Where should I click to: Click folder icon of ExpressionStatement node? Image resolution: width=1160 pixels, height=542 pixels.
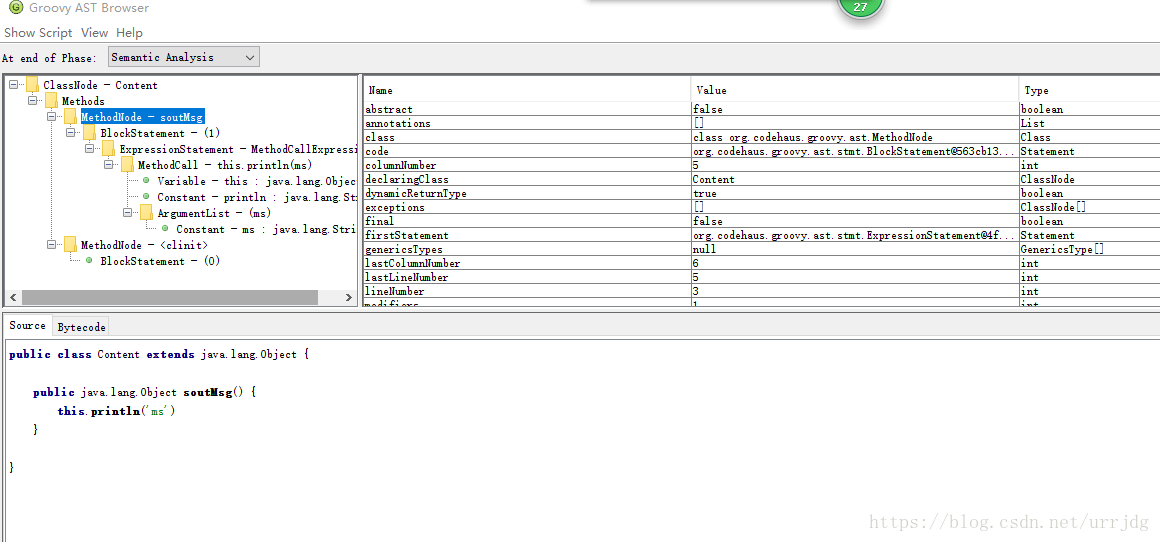coord(109,149)
